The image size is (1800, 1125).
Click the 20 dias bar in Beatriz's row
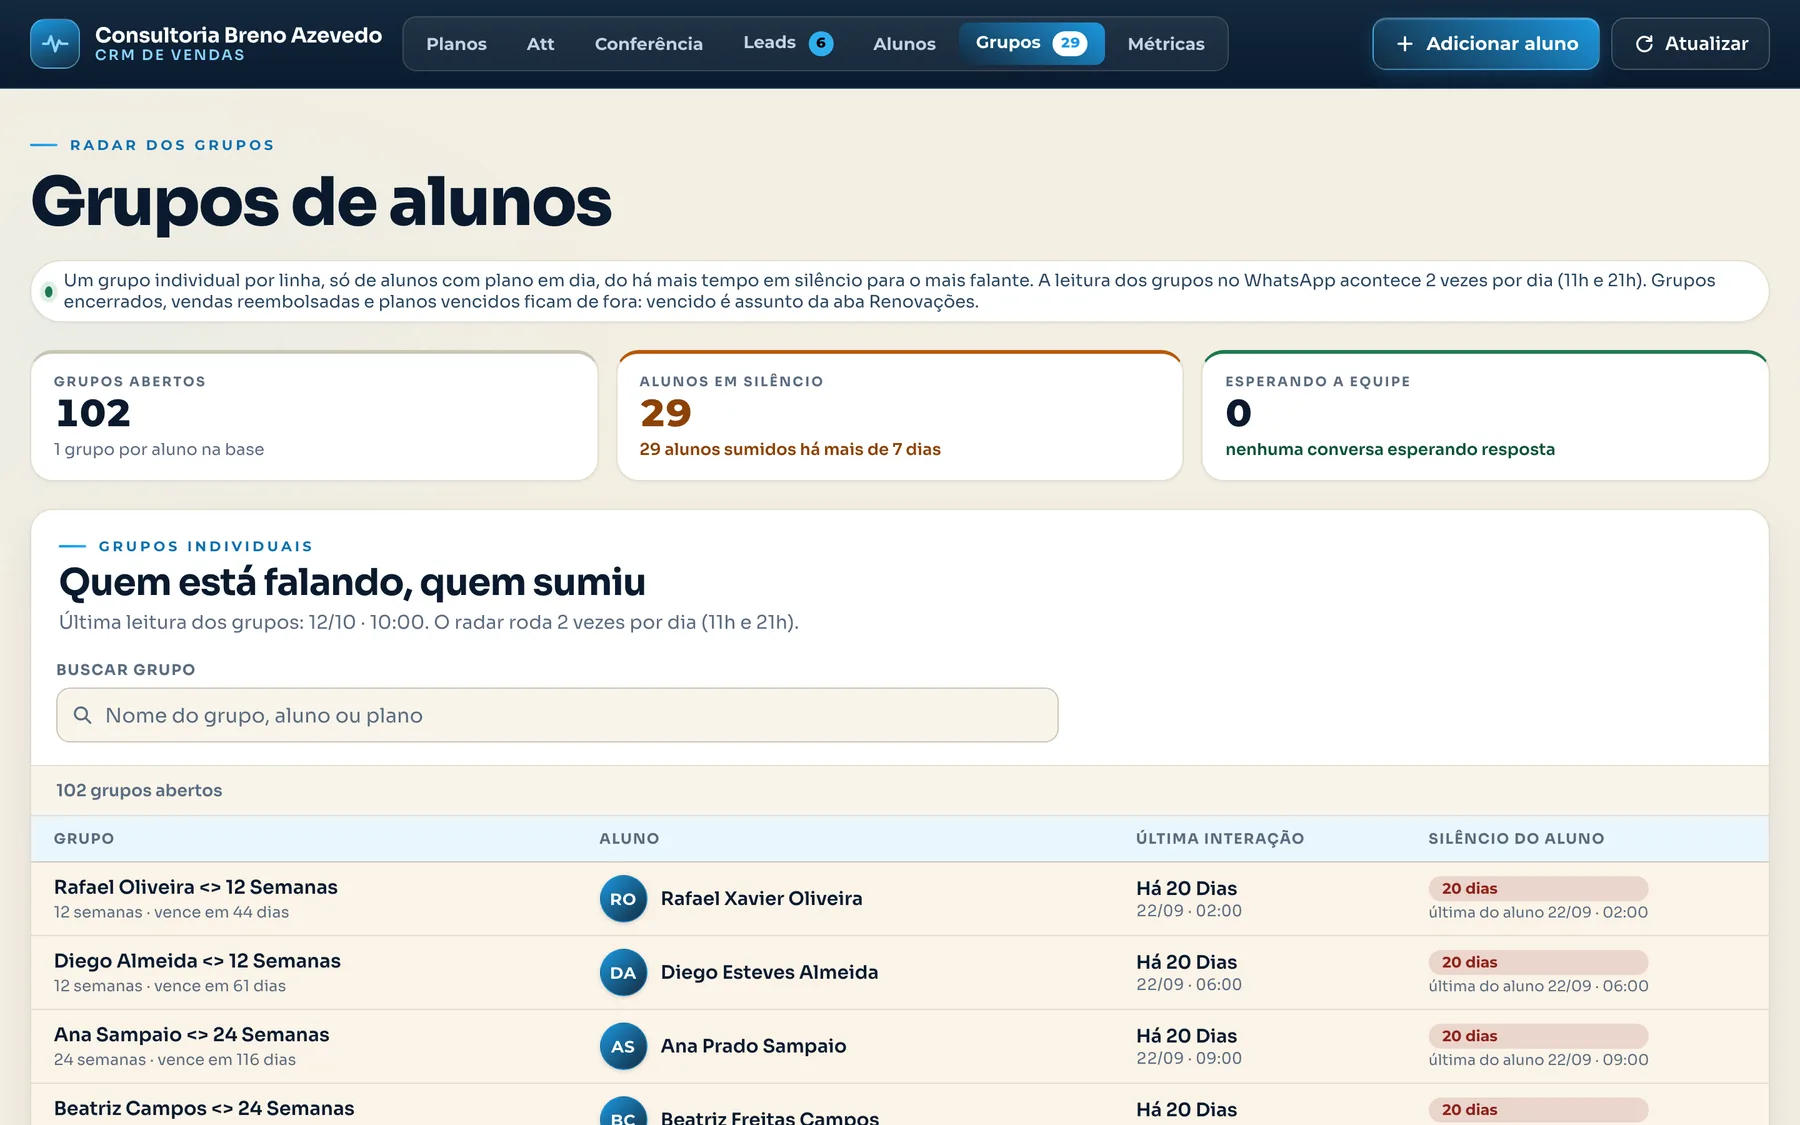[x=1538, y=1110]
